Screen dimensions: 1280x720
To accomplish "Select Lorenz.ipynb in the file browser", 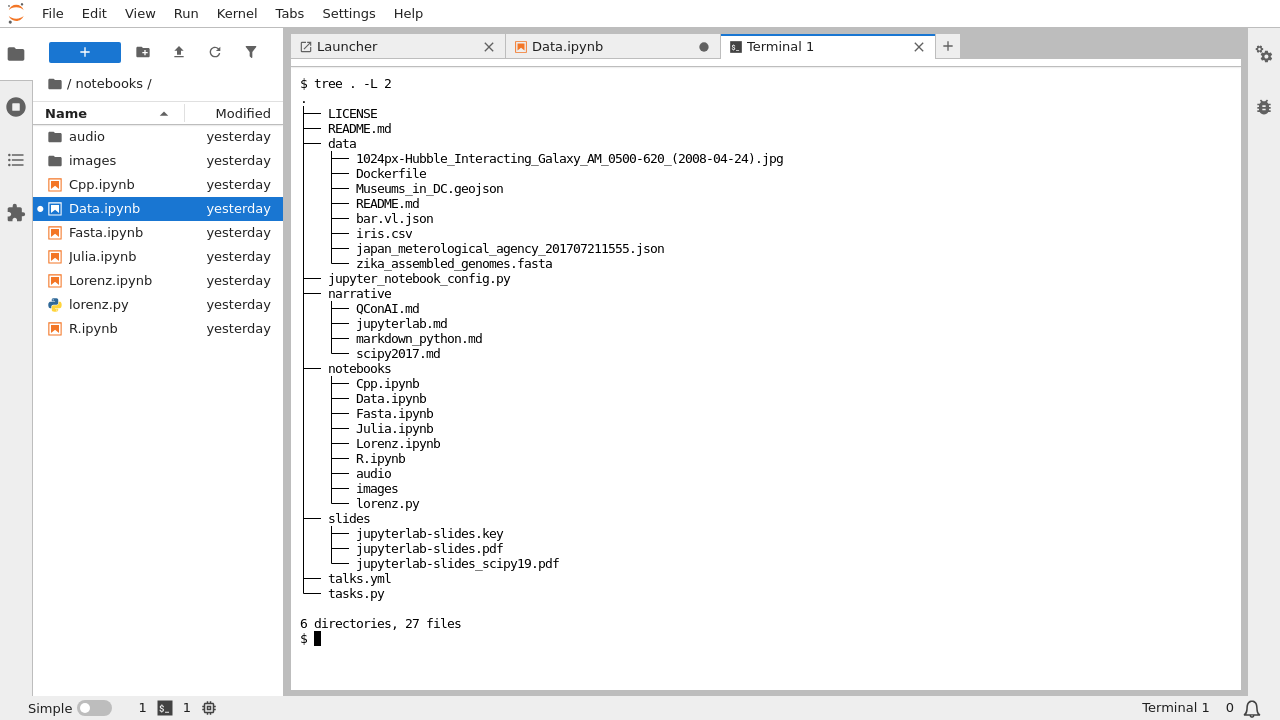I will pyautogui.click(x=110, y=280).
